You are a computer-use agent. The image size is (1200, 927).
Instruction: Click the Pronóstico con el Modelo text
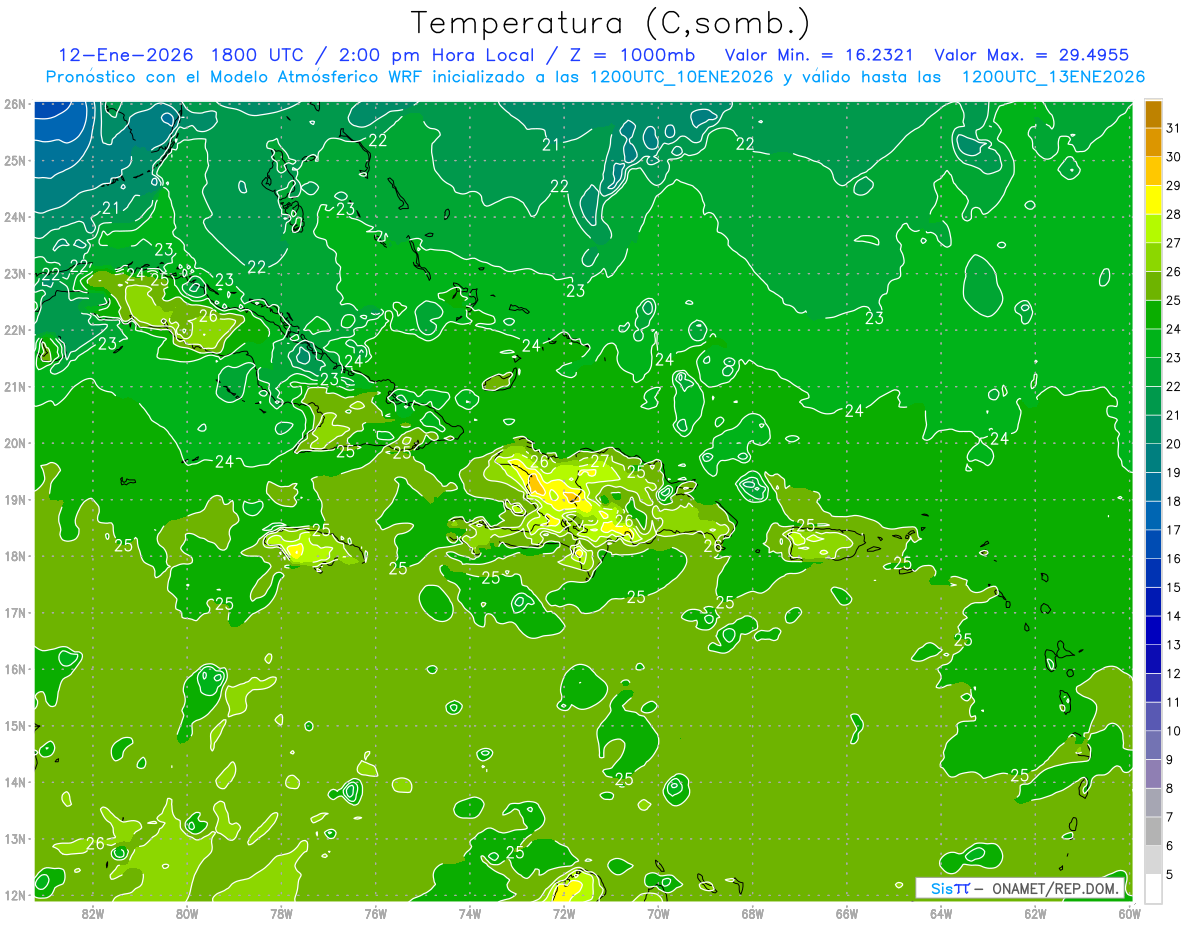pos(158,77)
